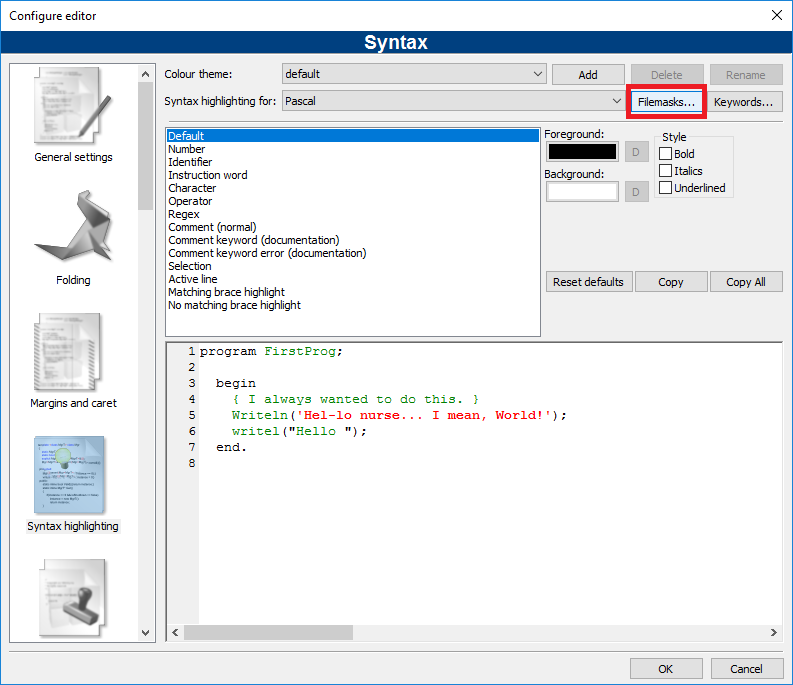Image resolution: width=793 pixels, height=685 pixels.
Task: Open the Filemasks dialog
Action: point(666,102)
